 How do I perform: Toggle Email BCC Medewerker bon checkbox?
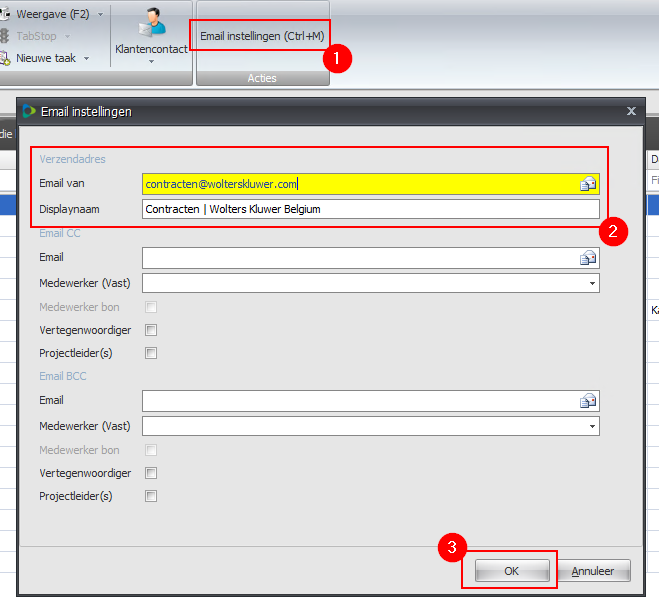[151, 450]
